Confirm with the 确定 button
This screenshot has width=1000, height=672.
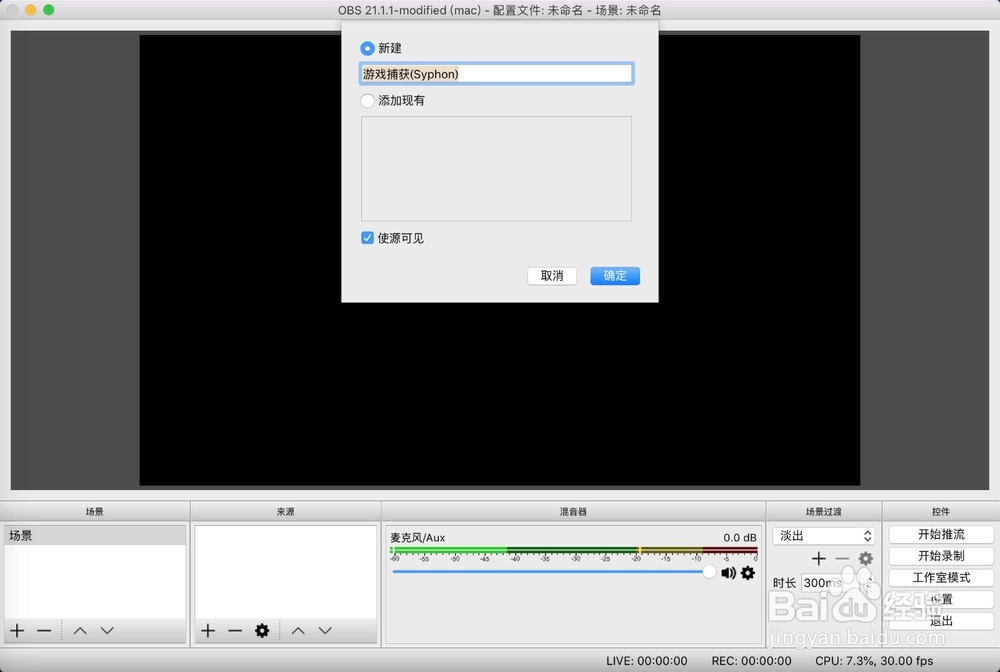615,275
